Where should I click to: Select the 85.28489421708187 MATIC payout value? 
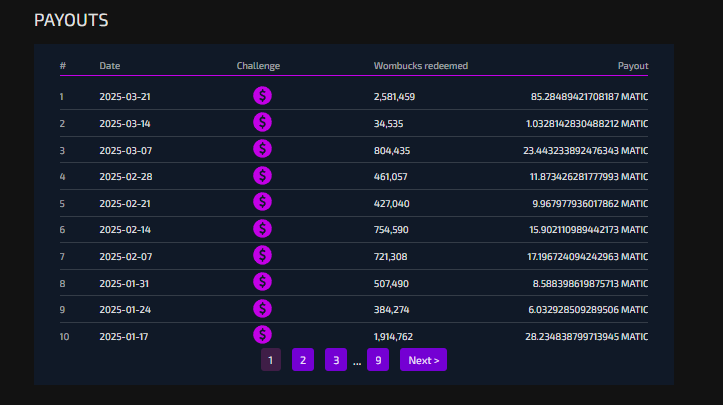(589, 96)
